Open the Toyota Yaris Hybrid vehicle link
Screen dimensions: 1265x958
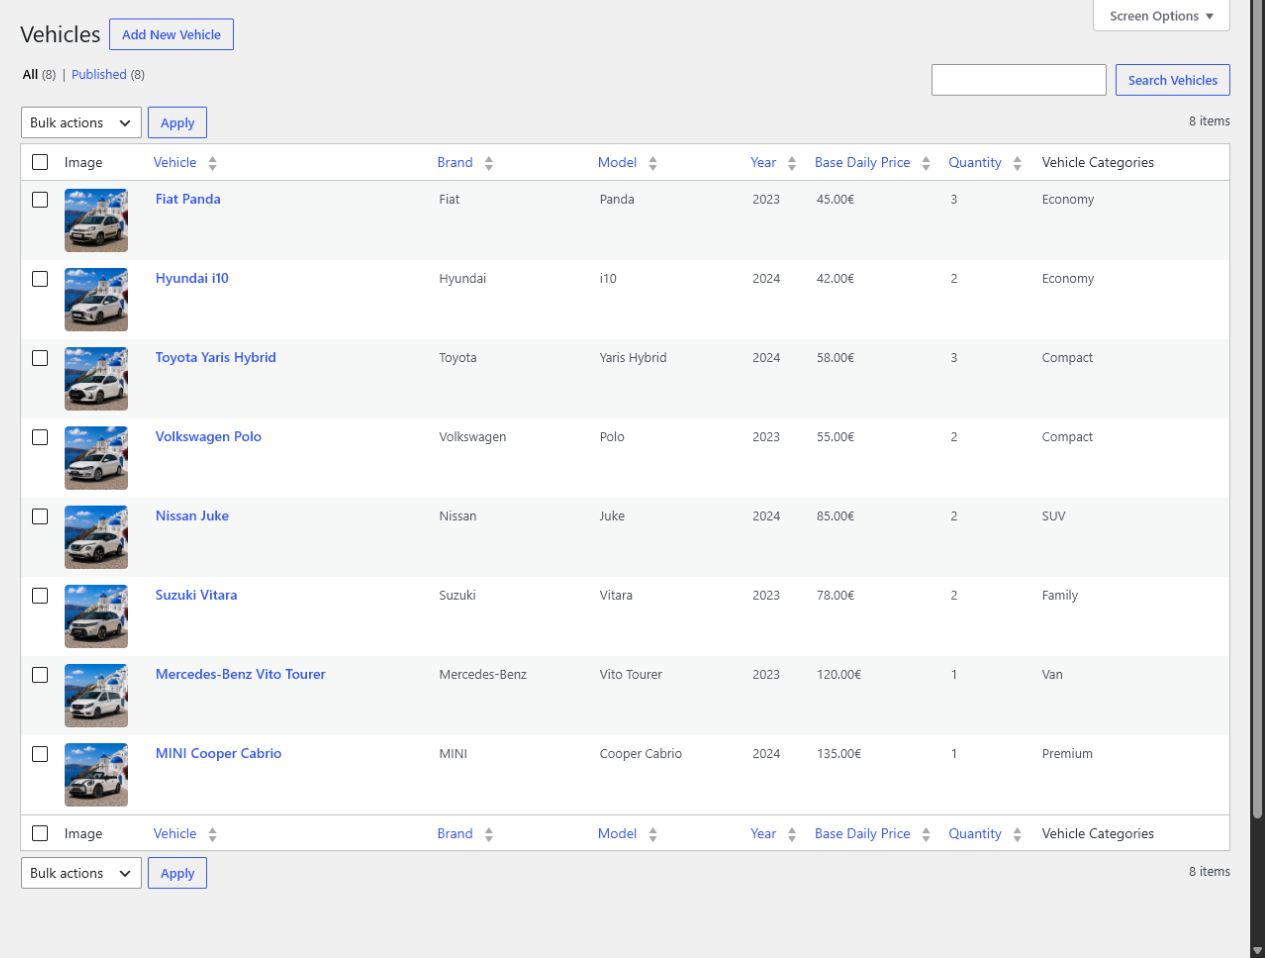pyautogui.click(x=215, y=357)
